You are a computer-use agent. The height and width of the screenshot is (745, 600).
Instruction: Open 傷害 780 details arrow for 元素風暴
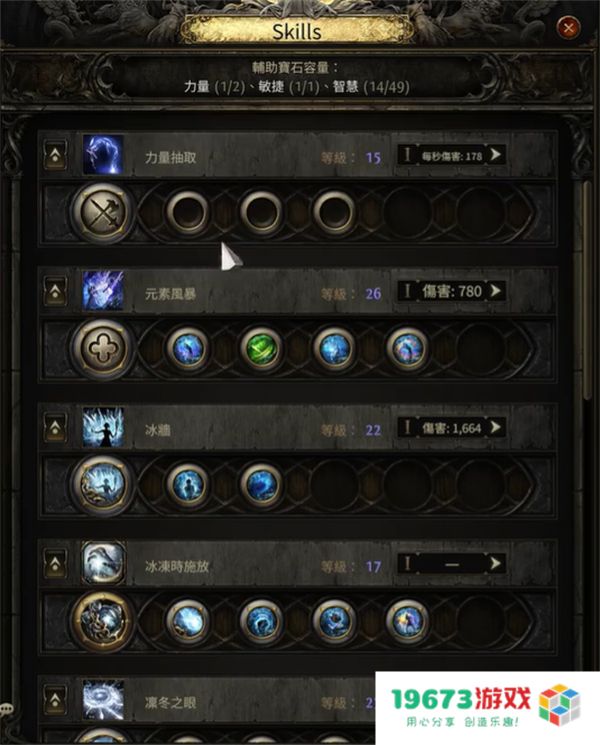coord(495,290)
